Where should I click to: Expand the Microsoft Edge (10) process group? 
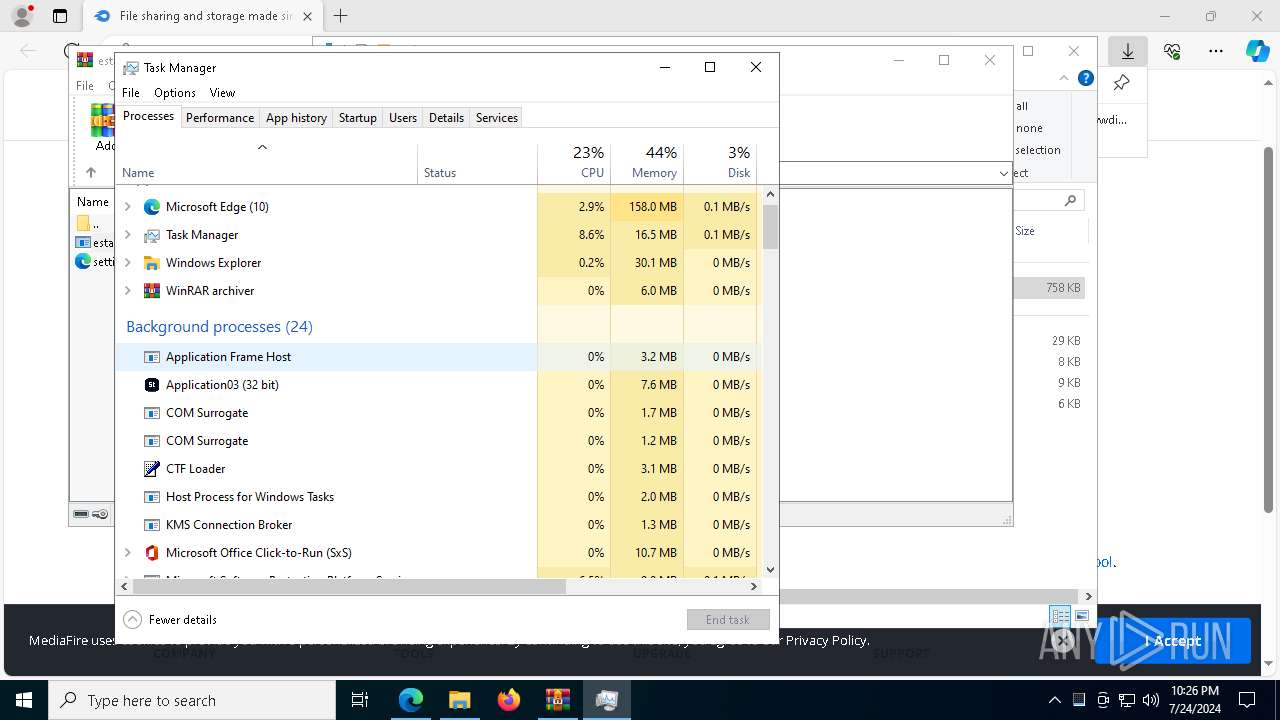[127, 207]
